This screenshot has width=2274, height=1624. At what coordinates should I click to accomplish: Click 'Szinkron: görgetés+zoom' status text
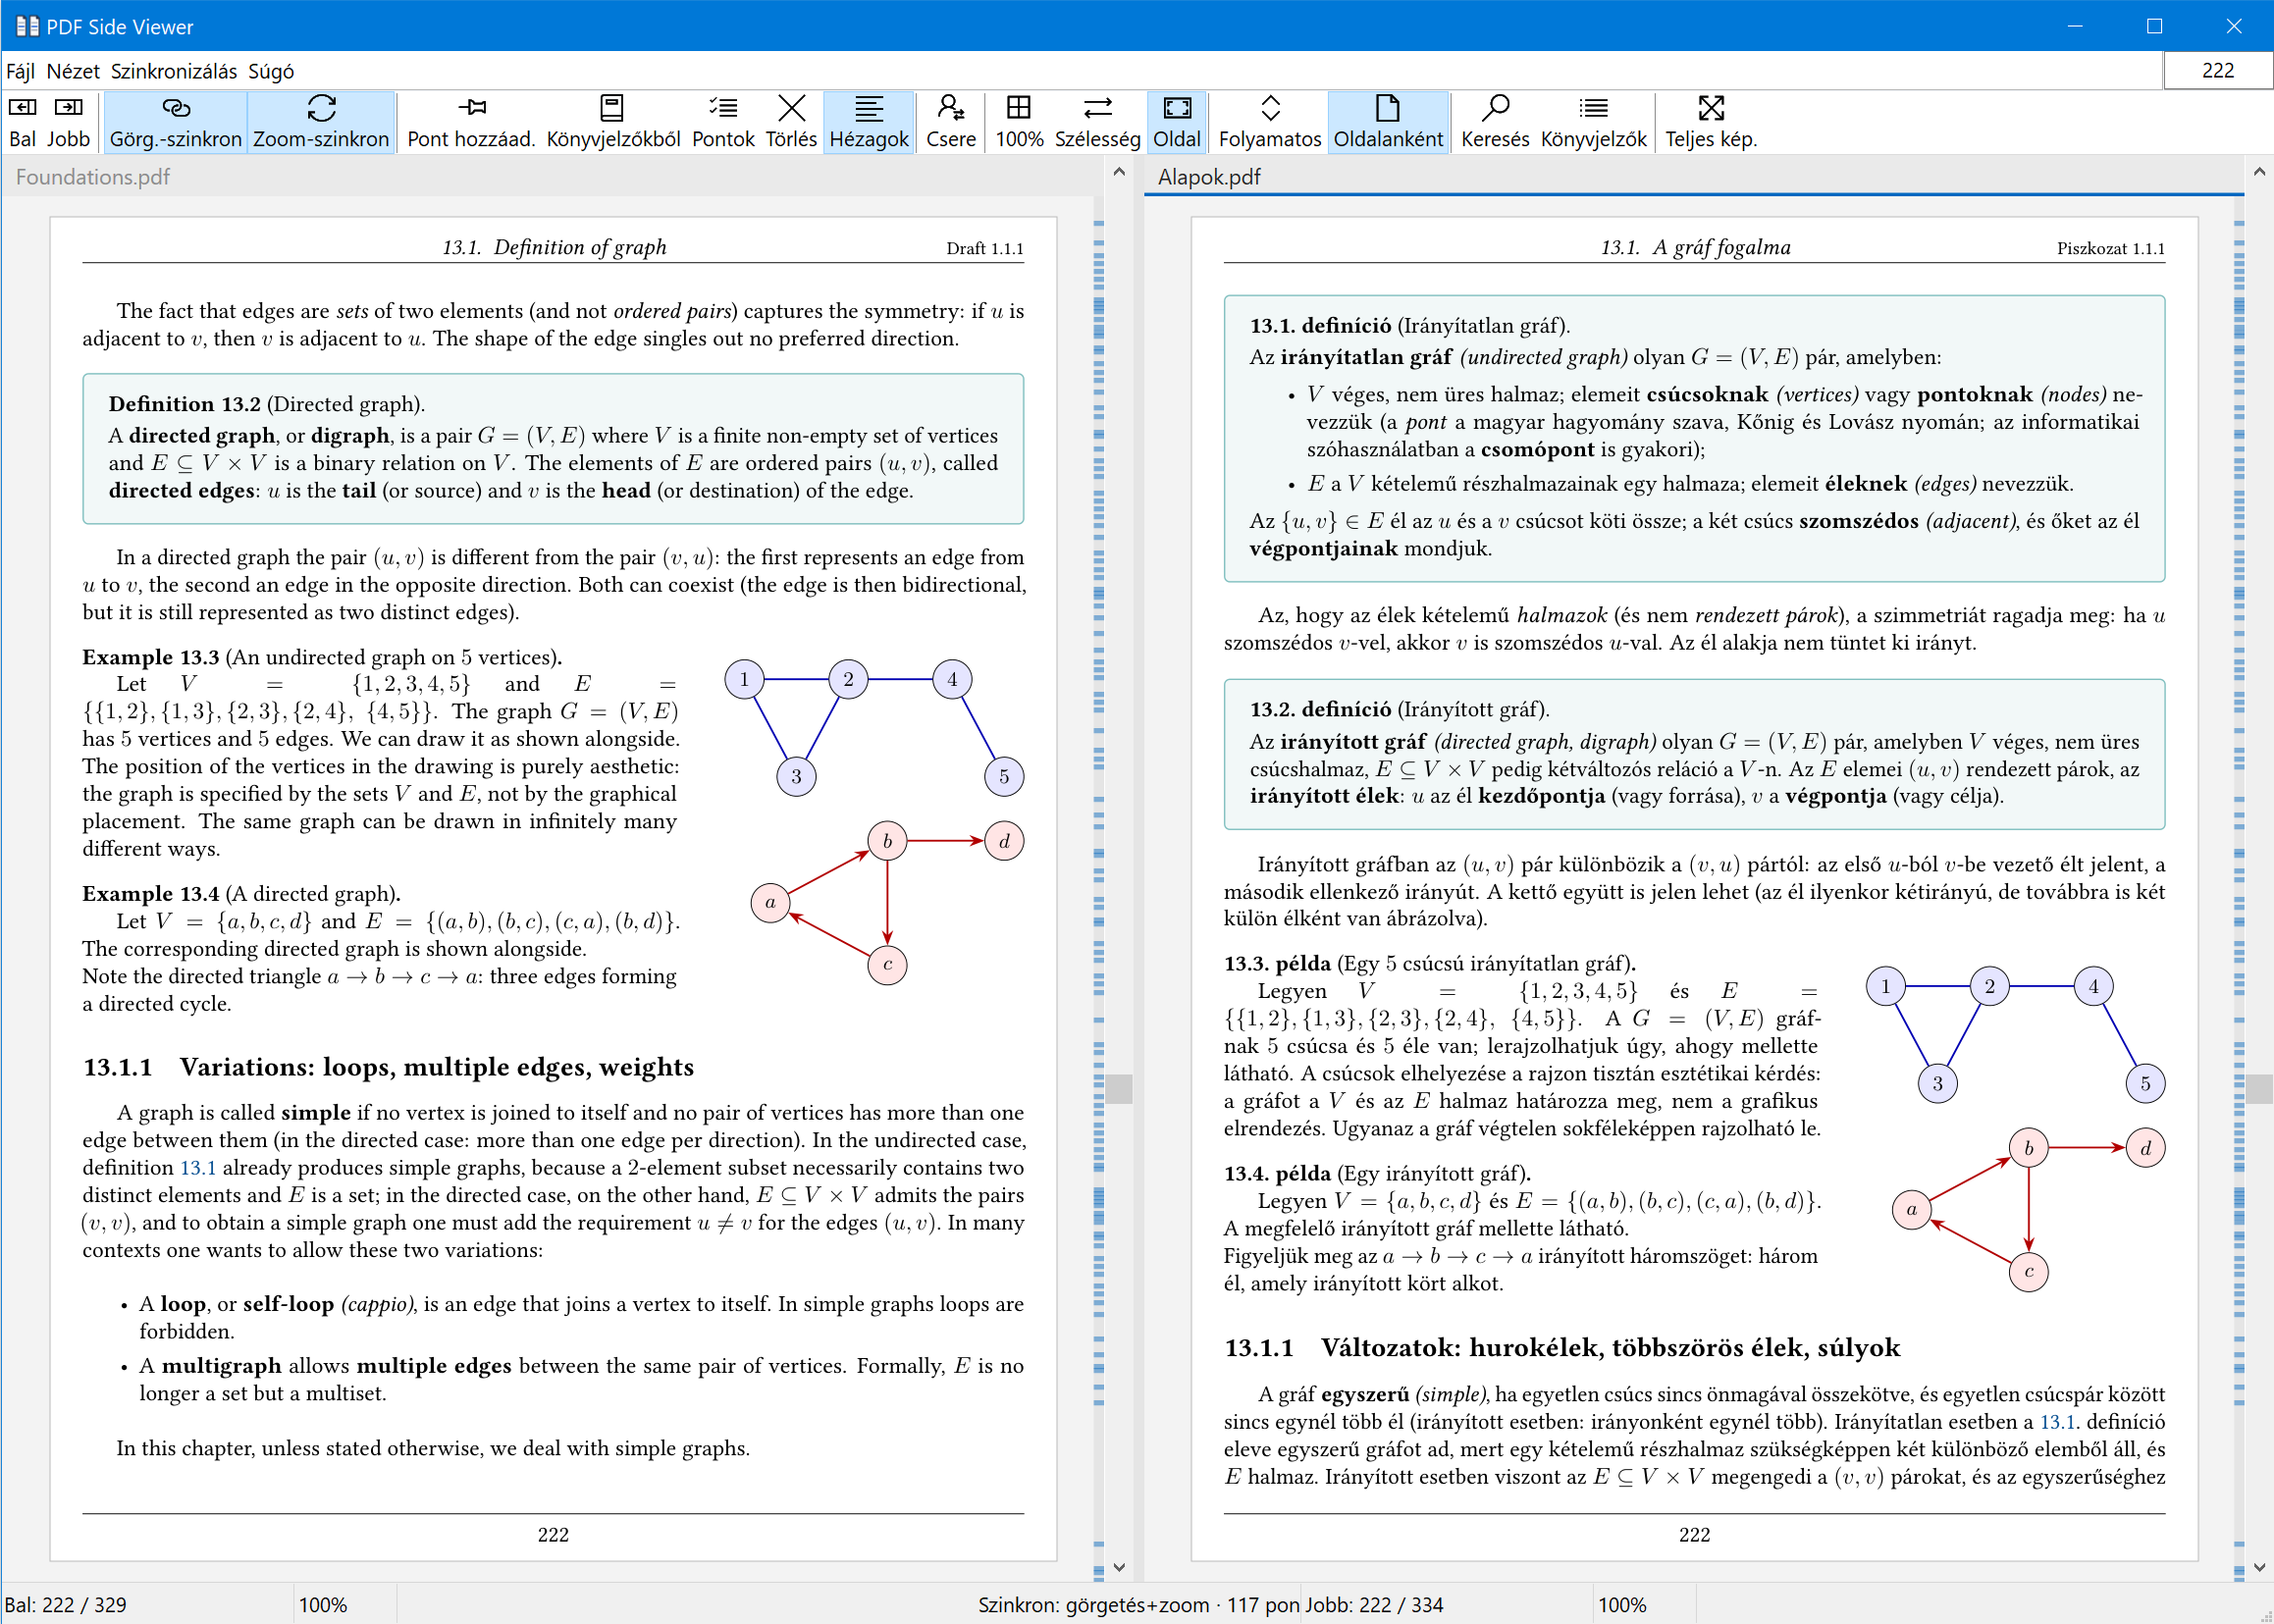1093,1604
